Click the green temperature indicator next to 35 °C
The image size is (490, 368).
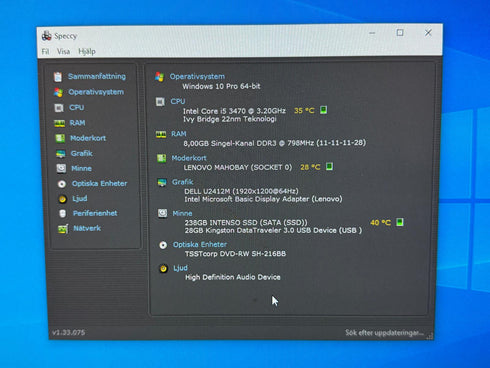(x=323, y=110)
